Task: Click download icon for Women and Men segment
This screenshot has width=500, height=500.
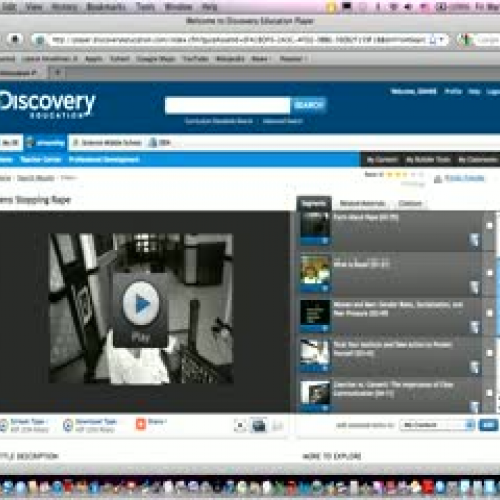Action: pyautogui.click(x=474, y=327)
